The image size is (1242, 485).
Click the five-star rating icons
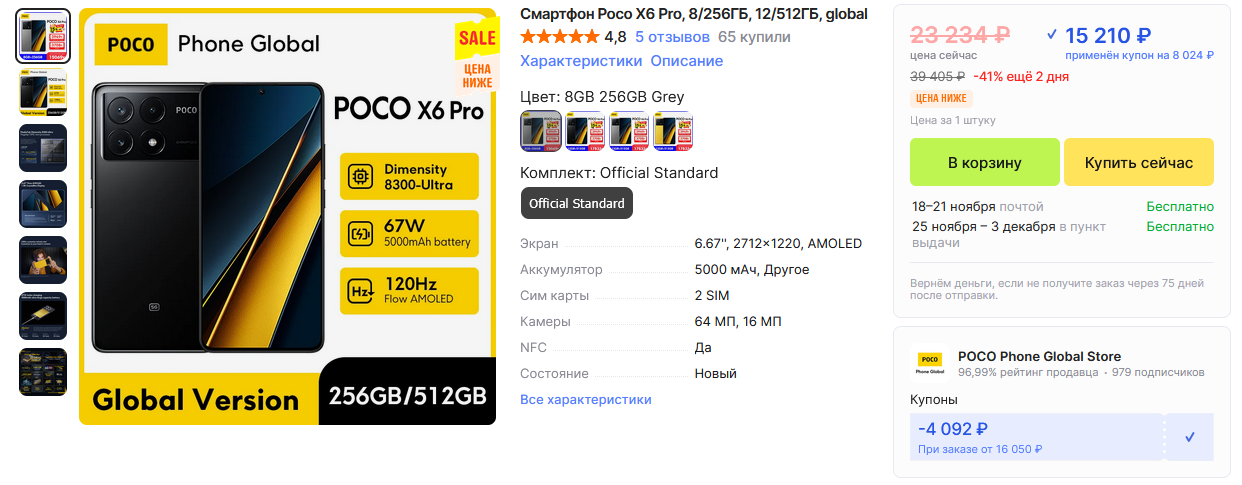coord(560,37)
